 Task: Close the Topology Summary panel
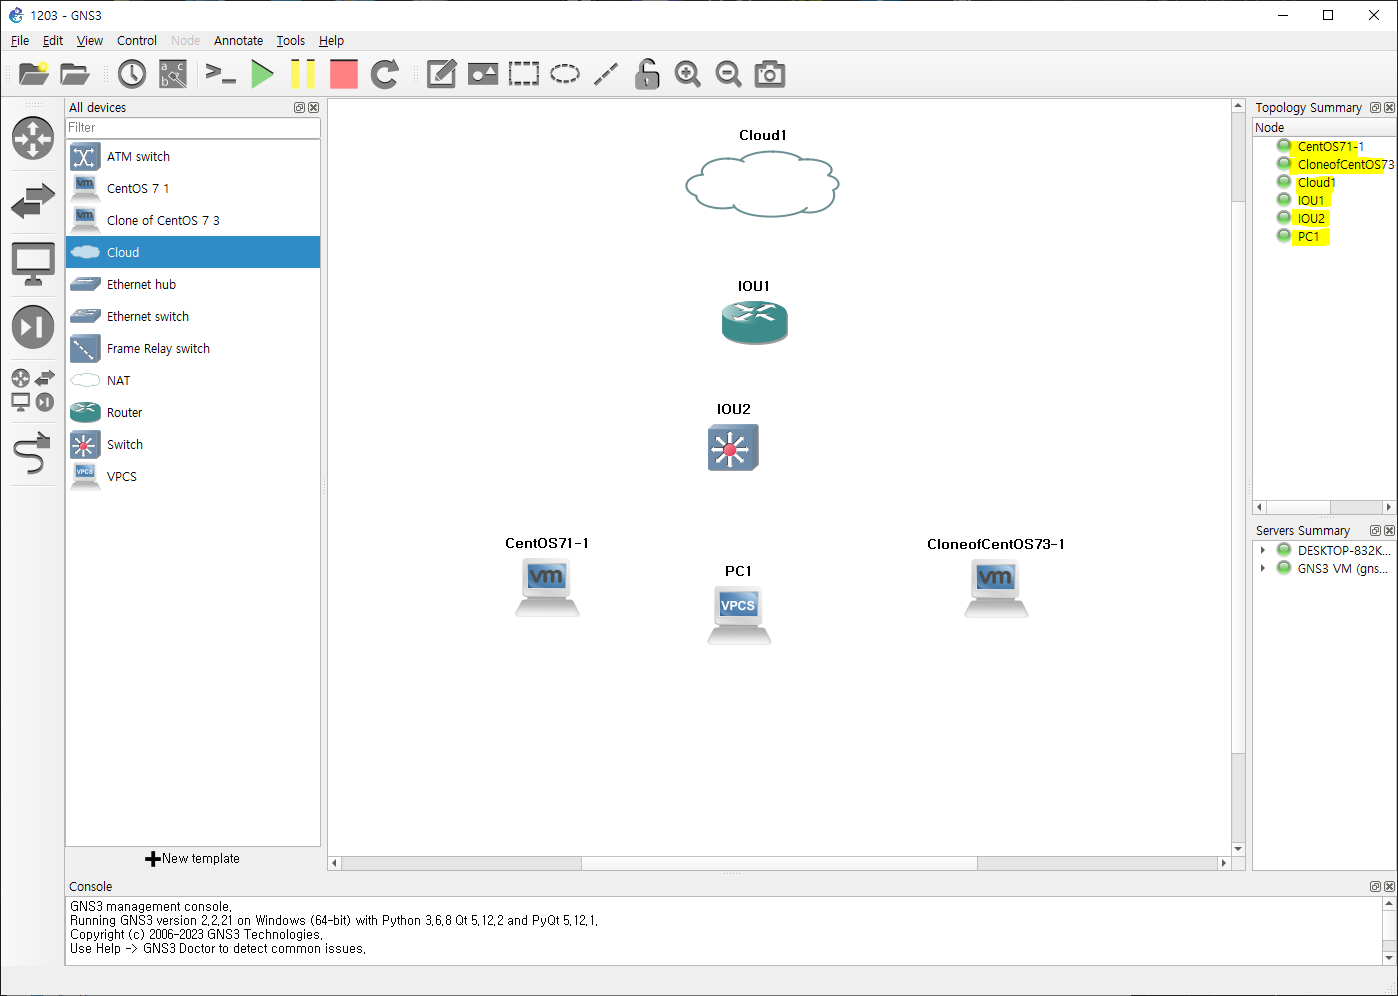coord(1389,108)
